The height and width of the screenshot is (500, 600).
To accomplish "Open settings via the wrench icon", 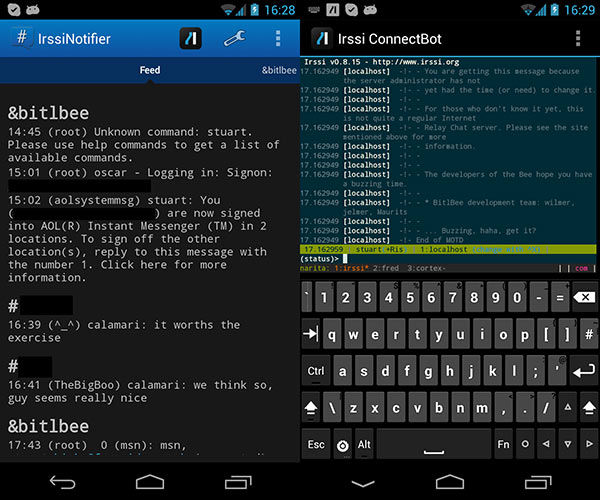I will tap(235, 38).
